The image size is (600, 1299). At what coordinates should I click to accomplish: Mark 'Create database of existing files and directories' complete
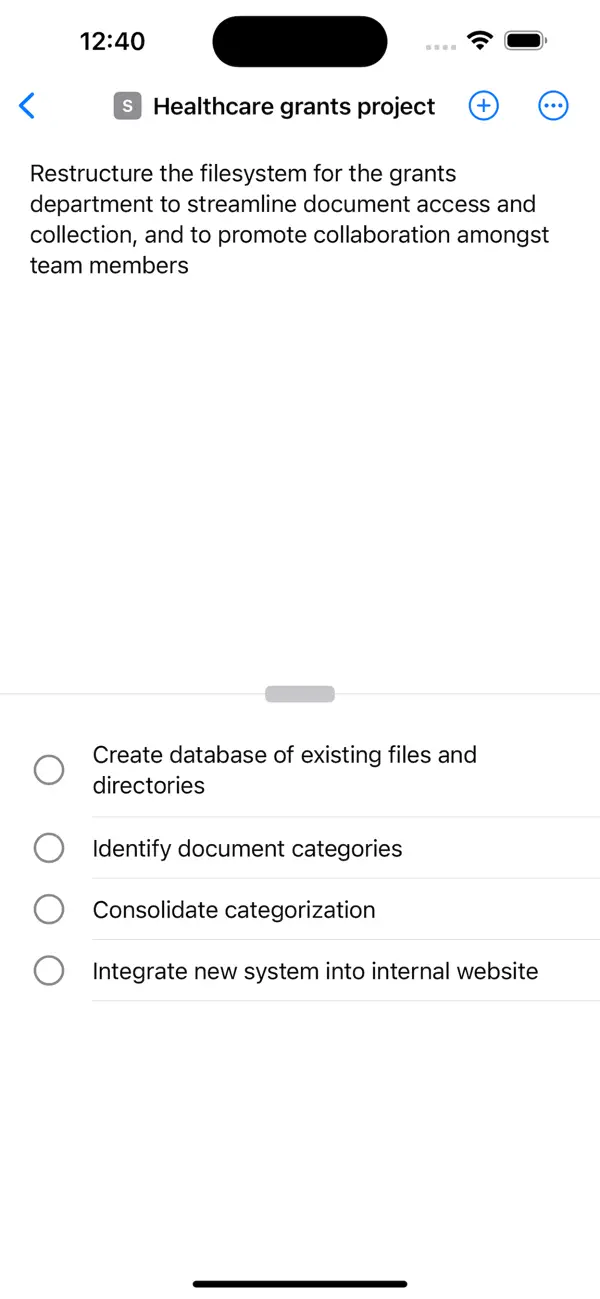[x=49, y=769]
